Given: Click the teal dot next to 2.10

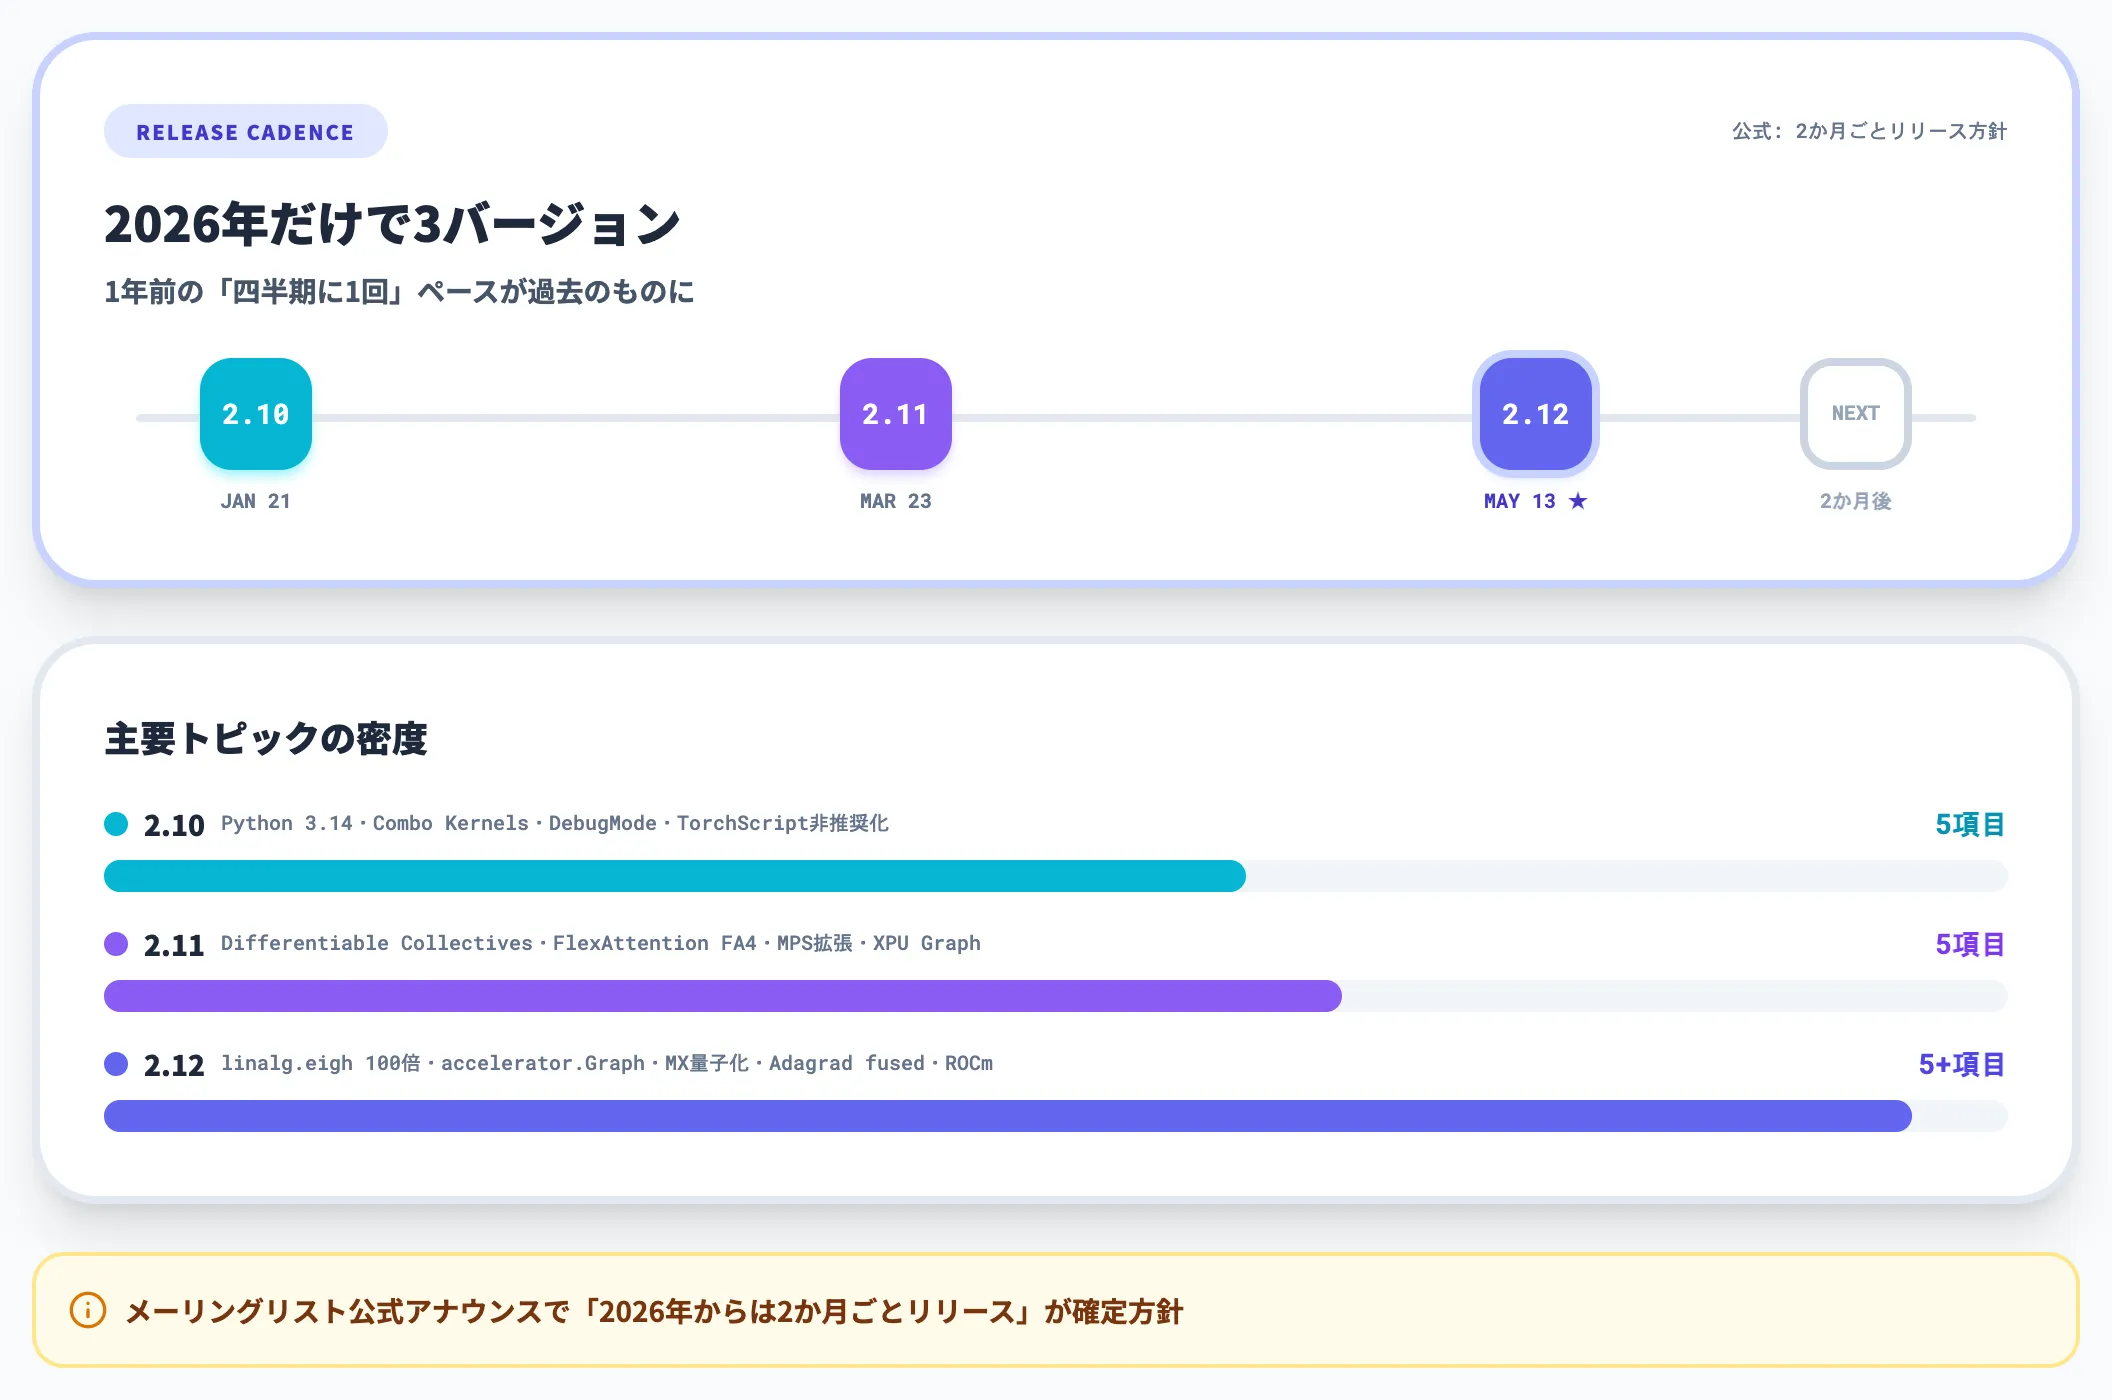Looking at the screenshot, I should coord(116,824).
